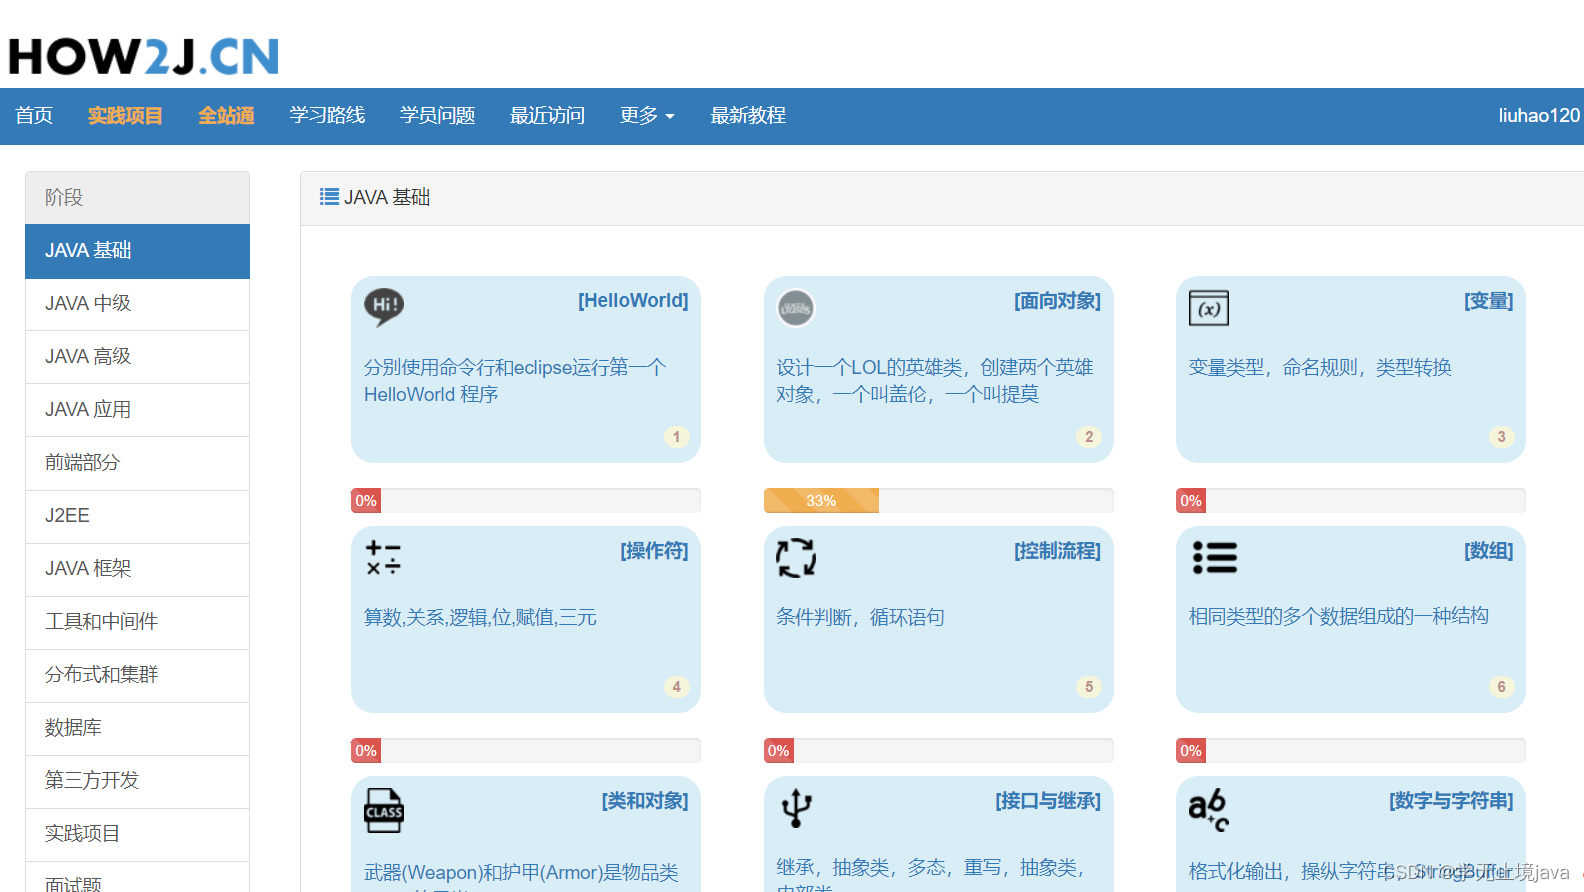The image size is (1584, 892).
Task: Click the 变量 (x) variable icon
Action: (1209, 308)
